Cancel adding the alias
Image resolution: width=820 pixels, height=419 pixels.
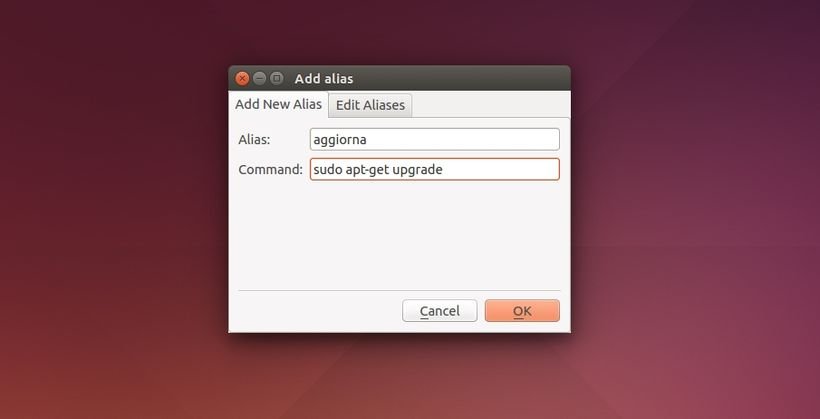(x=439, y=311)
